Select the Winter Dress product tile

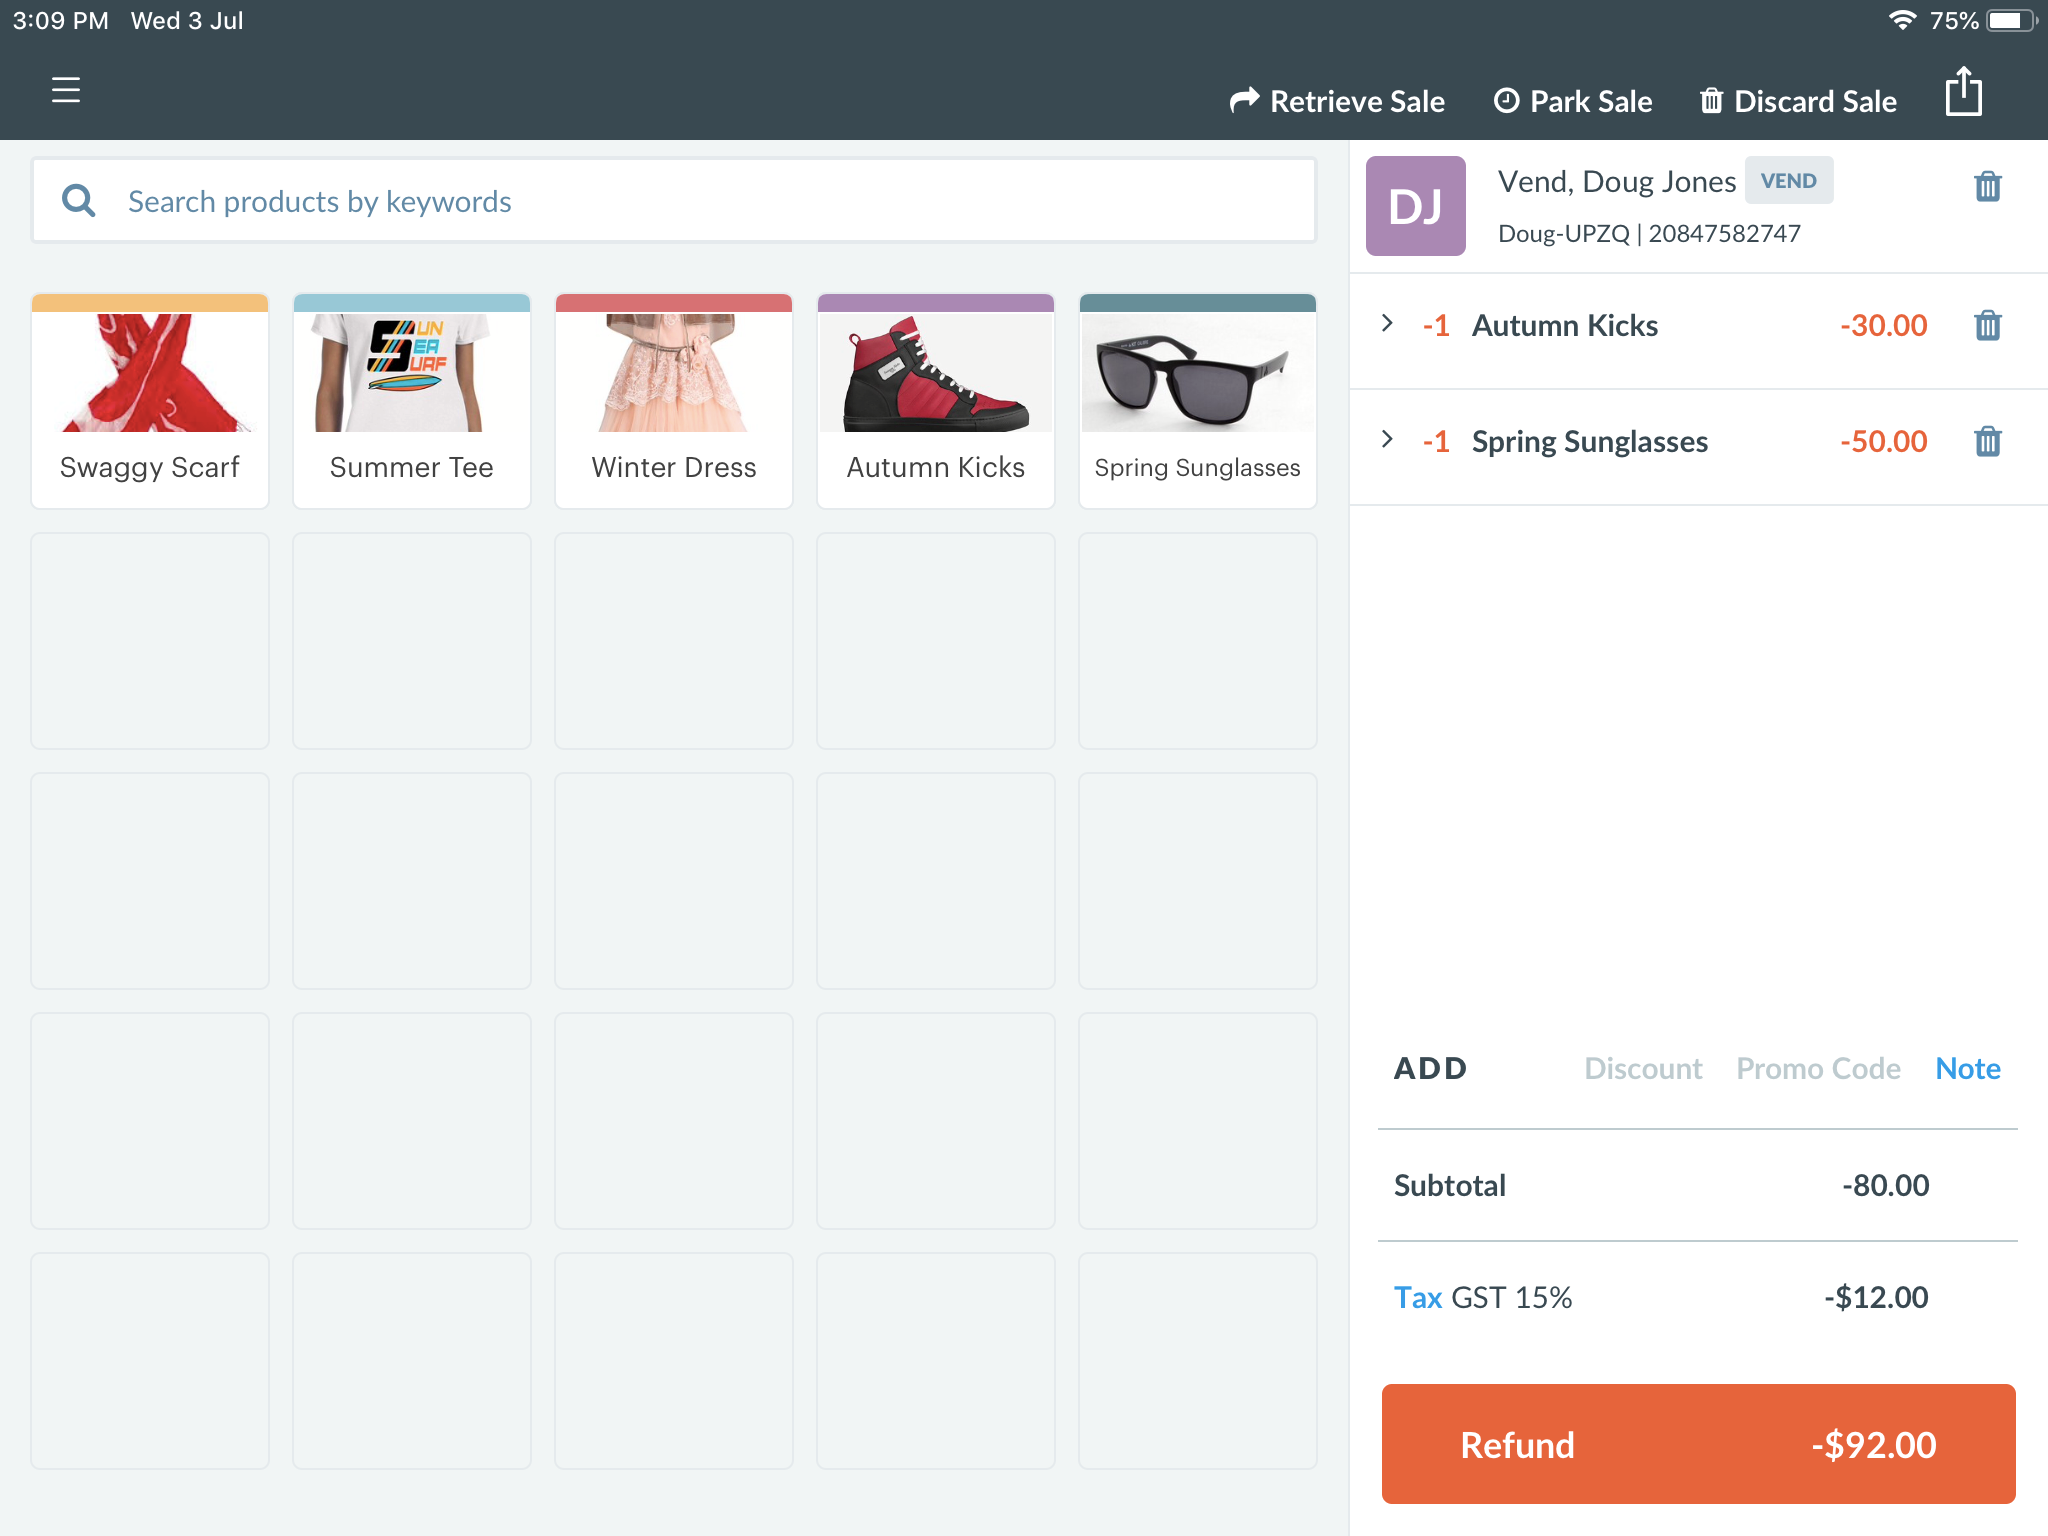674,401
